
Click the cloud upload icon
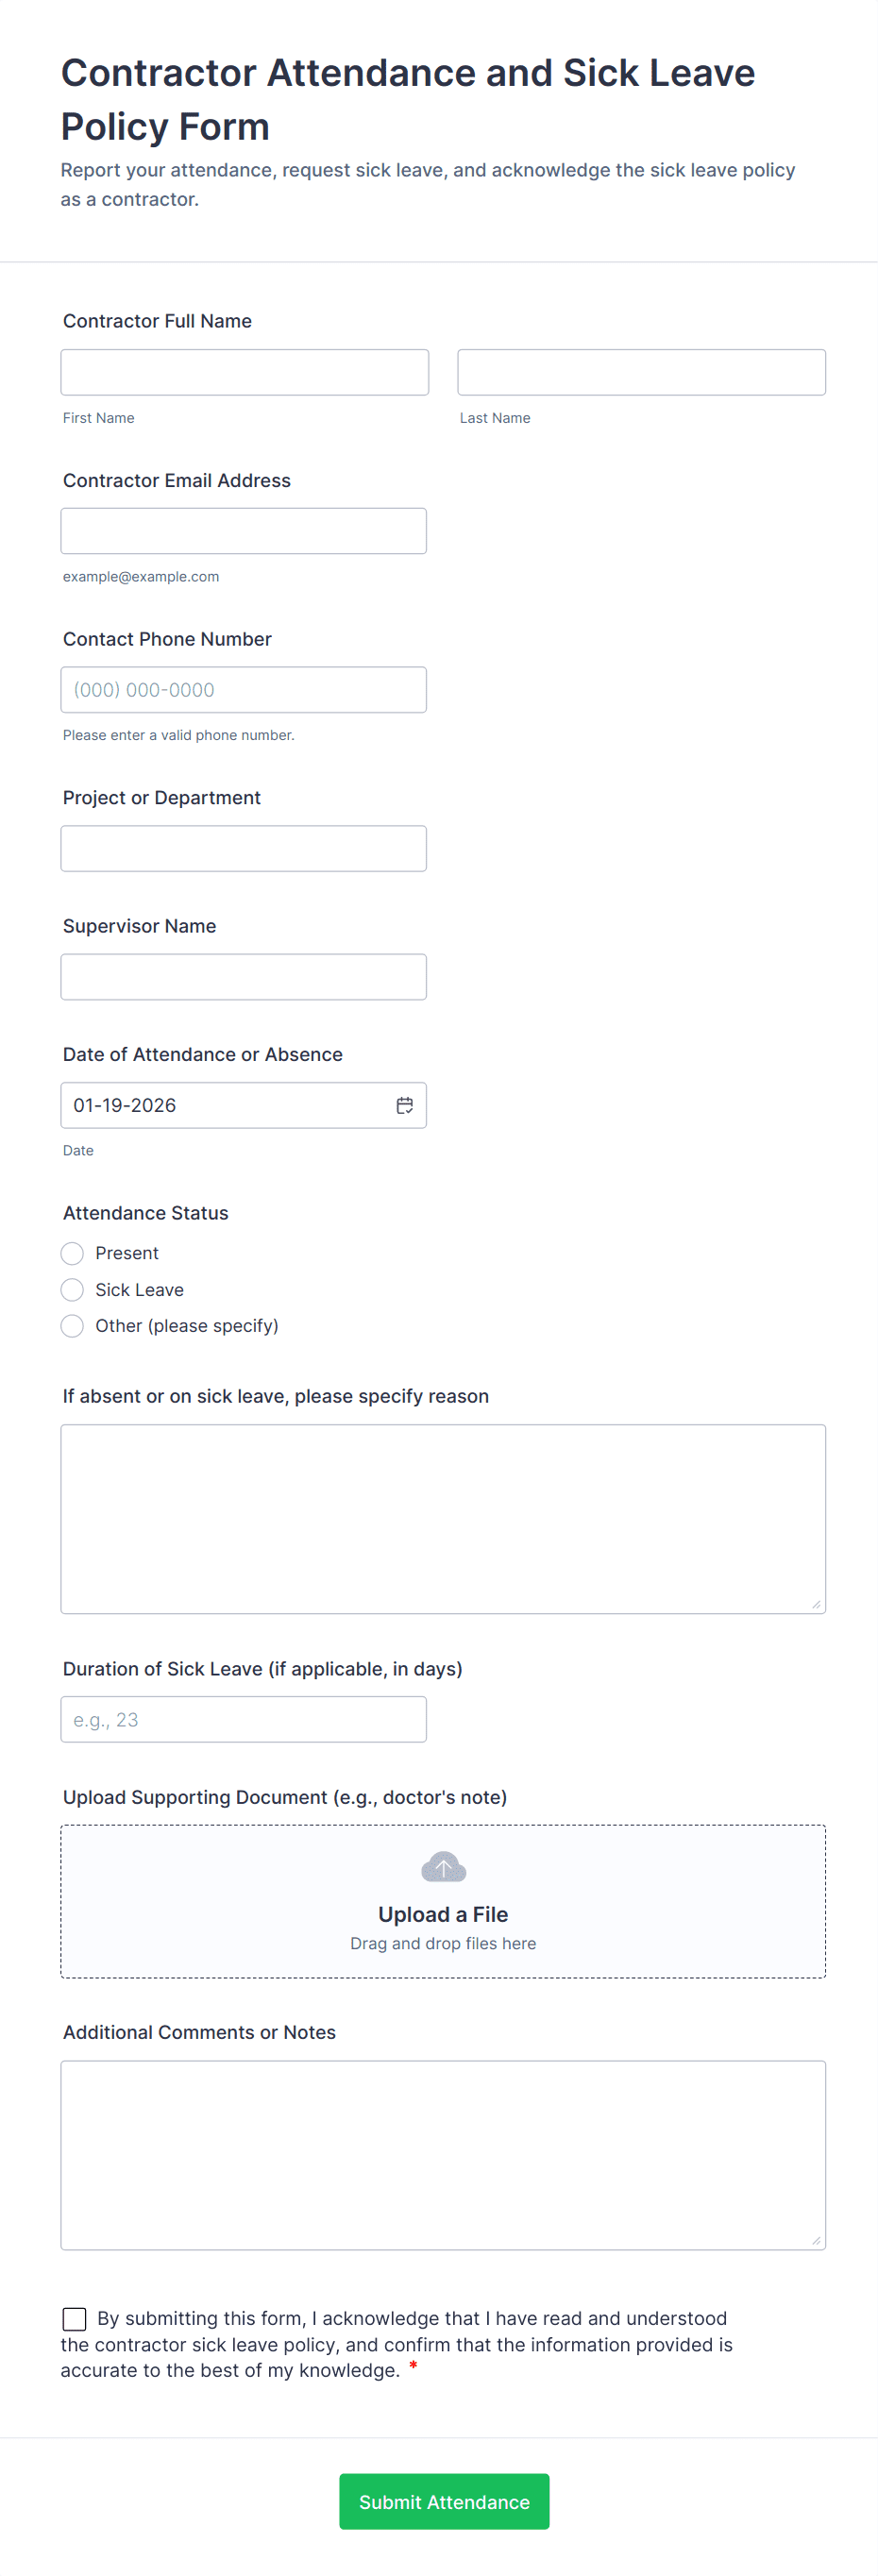tap(443, 1867)
